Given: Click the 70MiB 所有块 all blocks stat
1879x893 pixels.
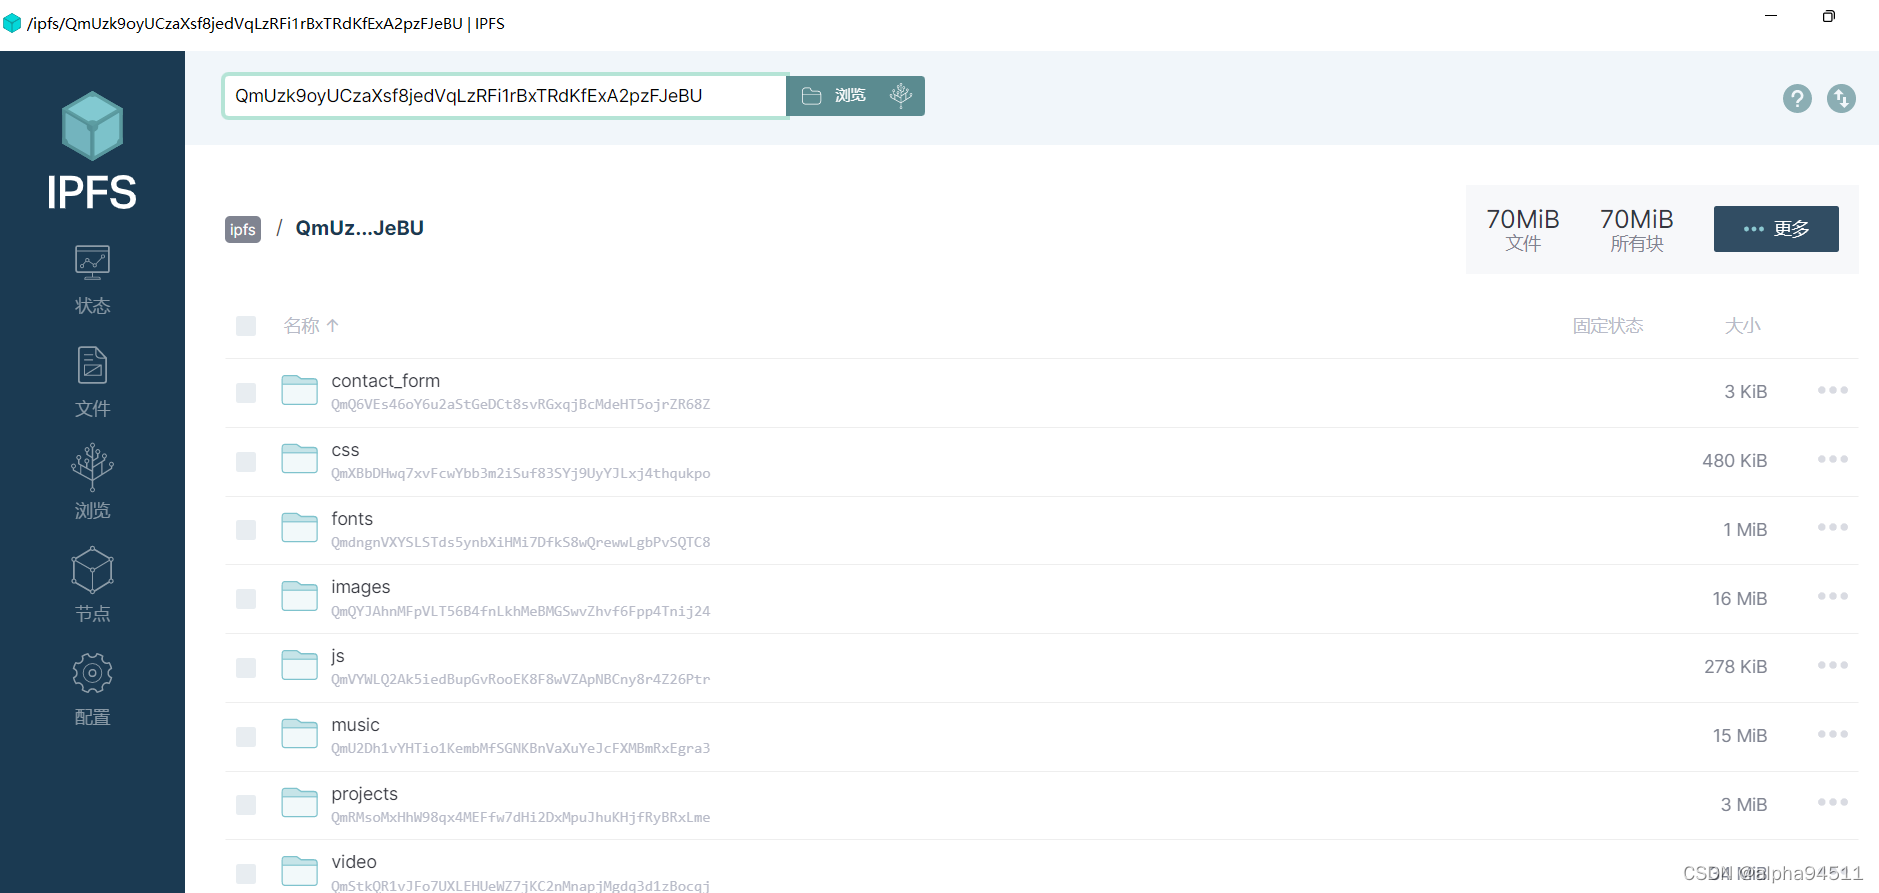Looking at the screenshot, I should pos(1637,229).
